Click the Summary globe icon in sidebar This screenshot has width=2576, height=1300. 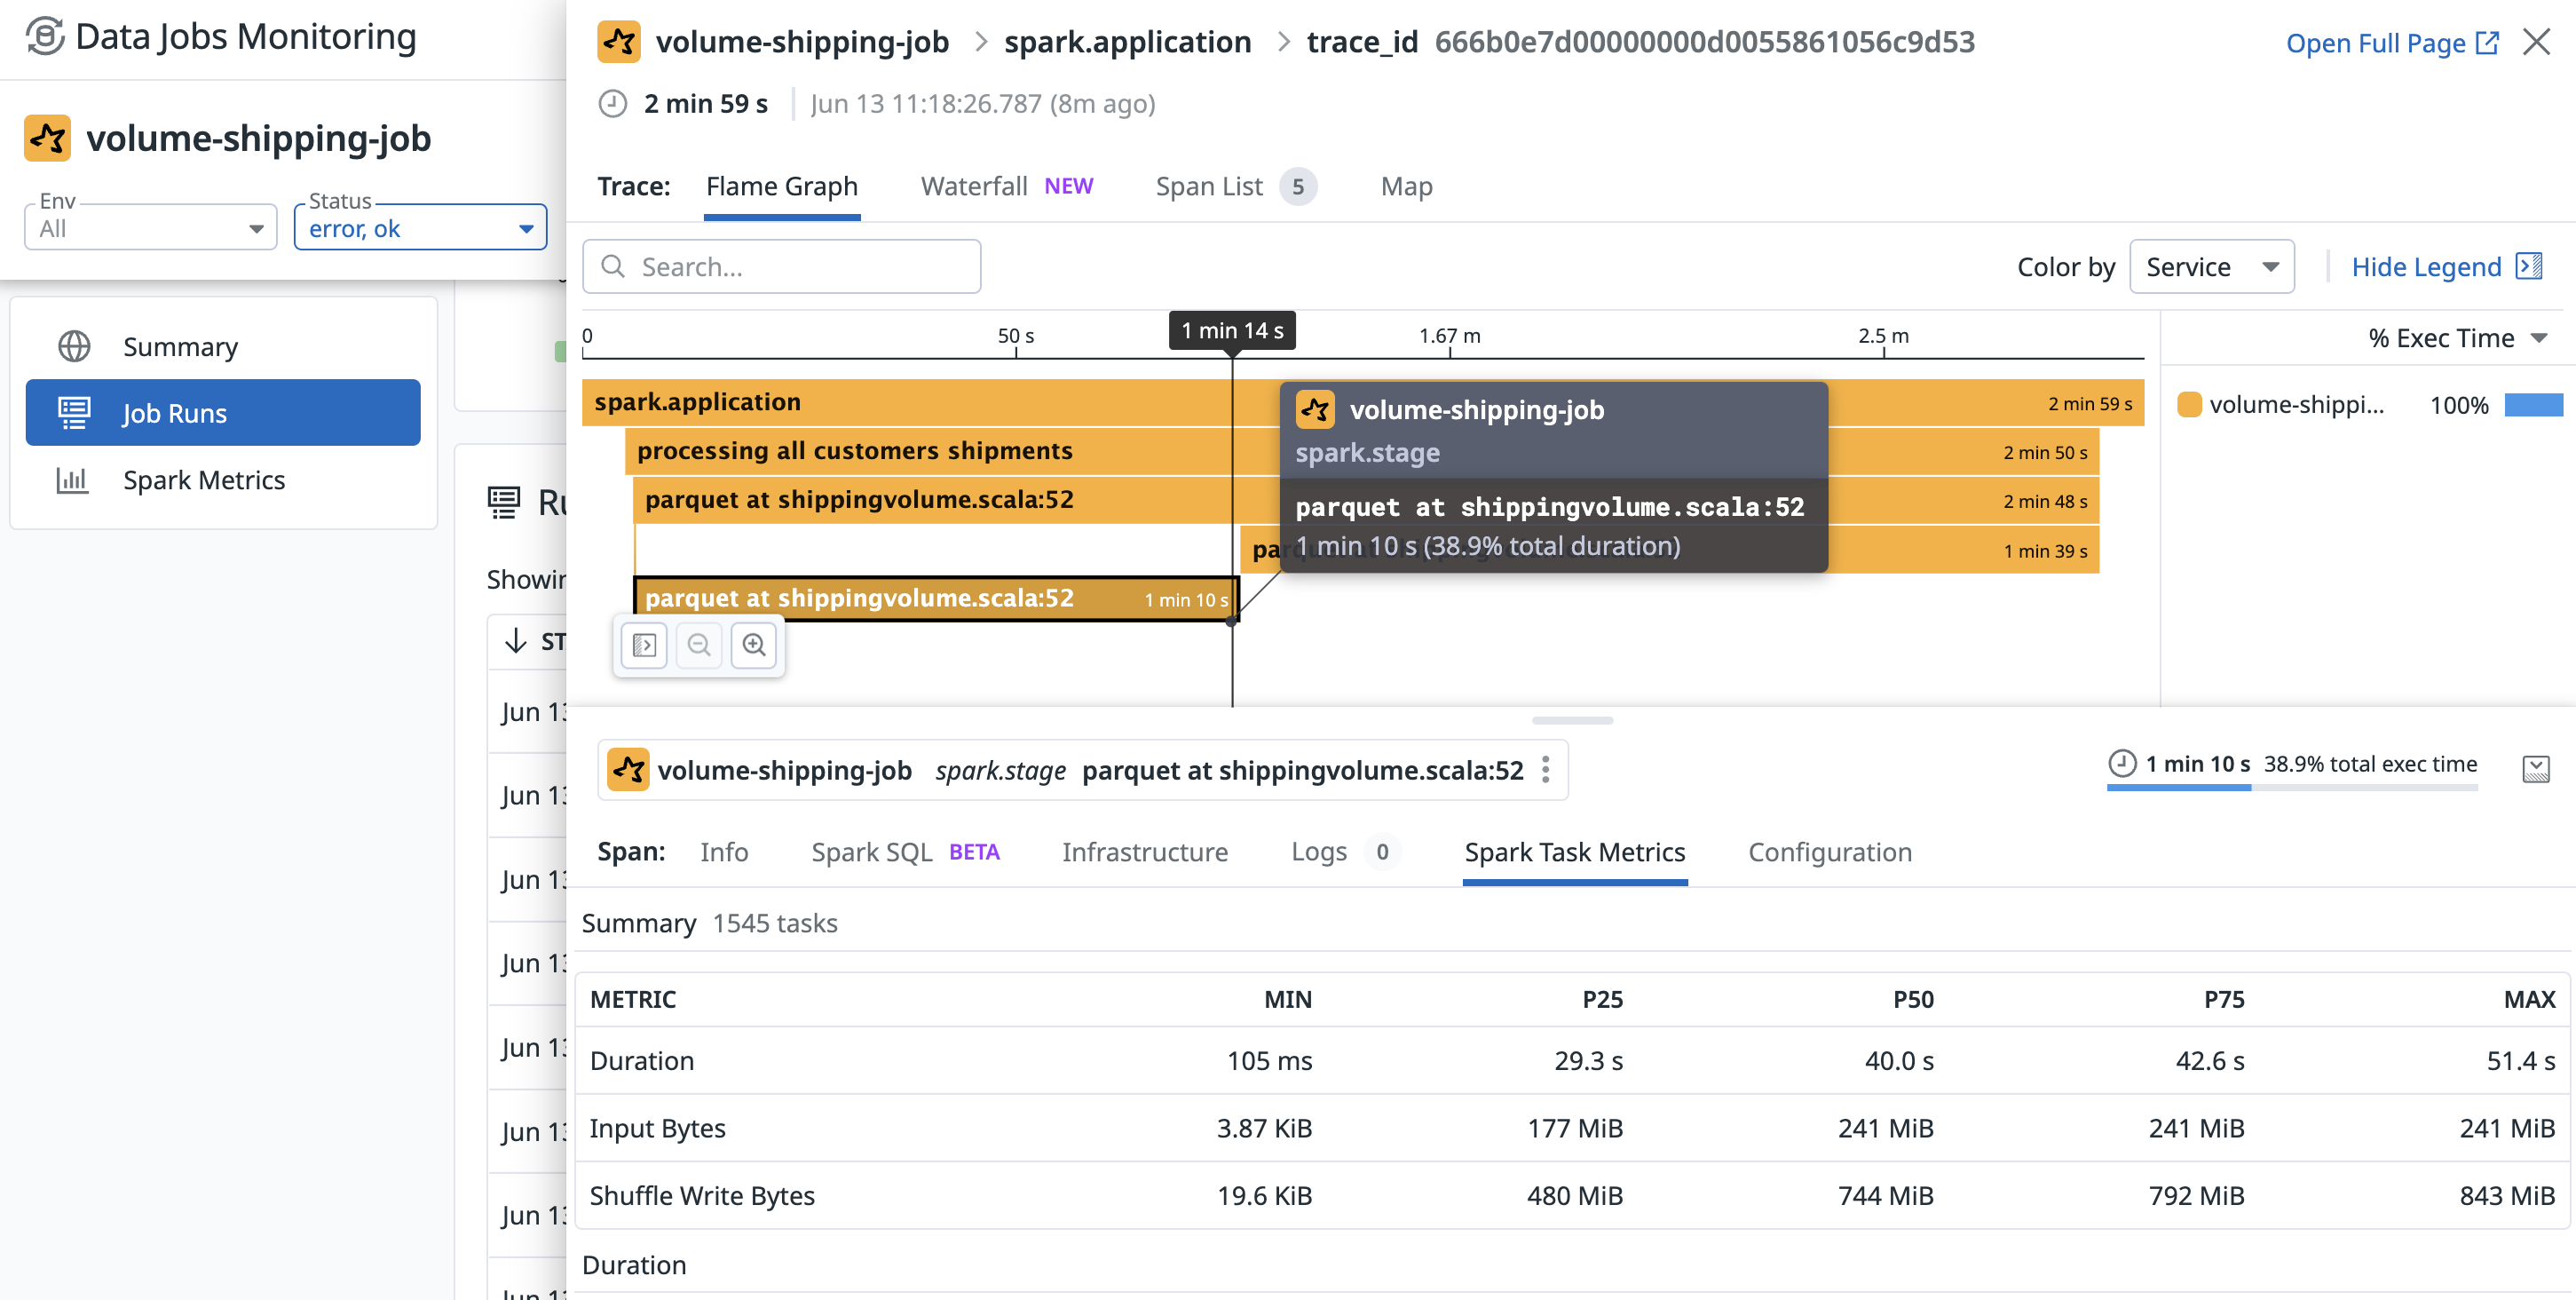pos(74,346)
